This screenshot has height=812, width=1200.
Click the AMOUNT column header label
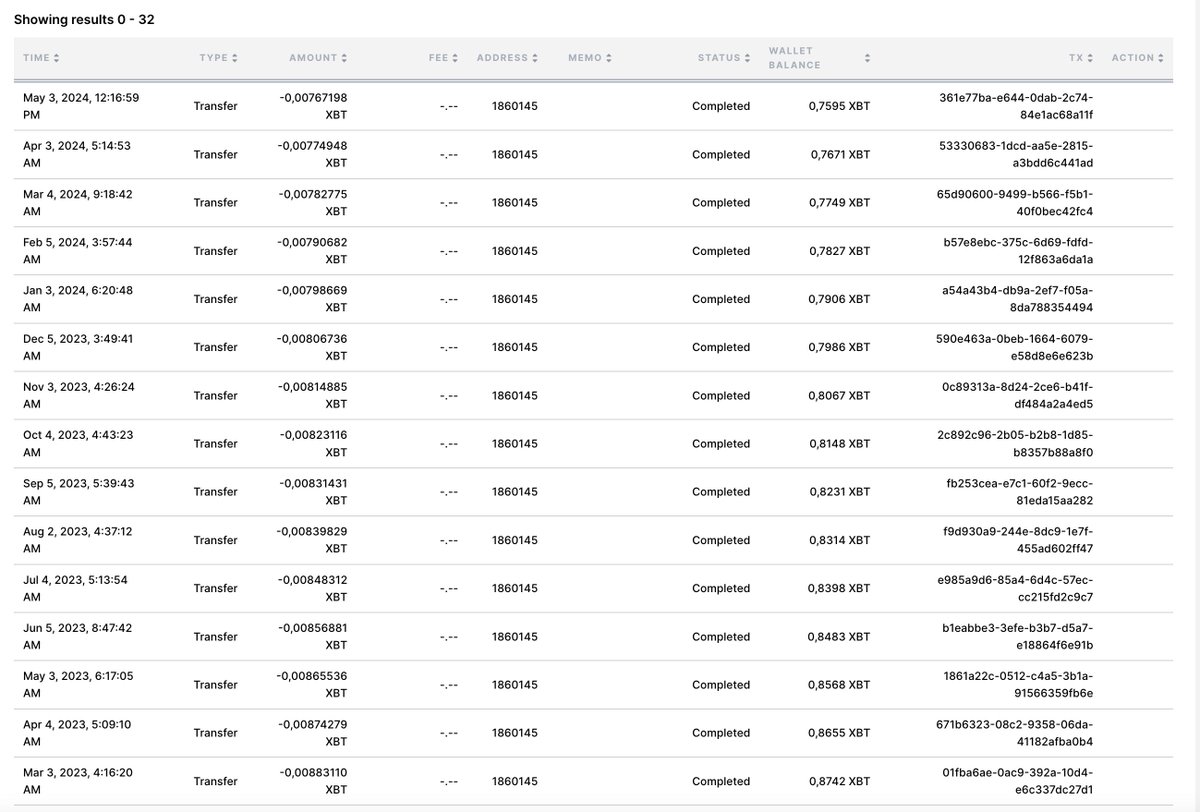pyautogui.click(x=313, y=58)
